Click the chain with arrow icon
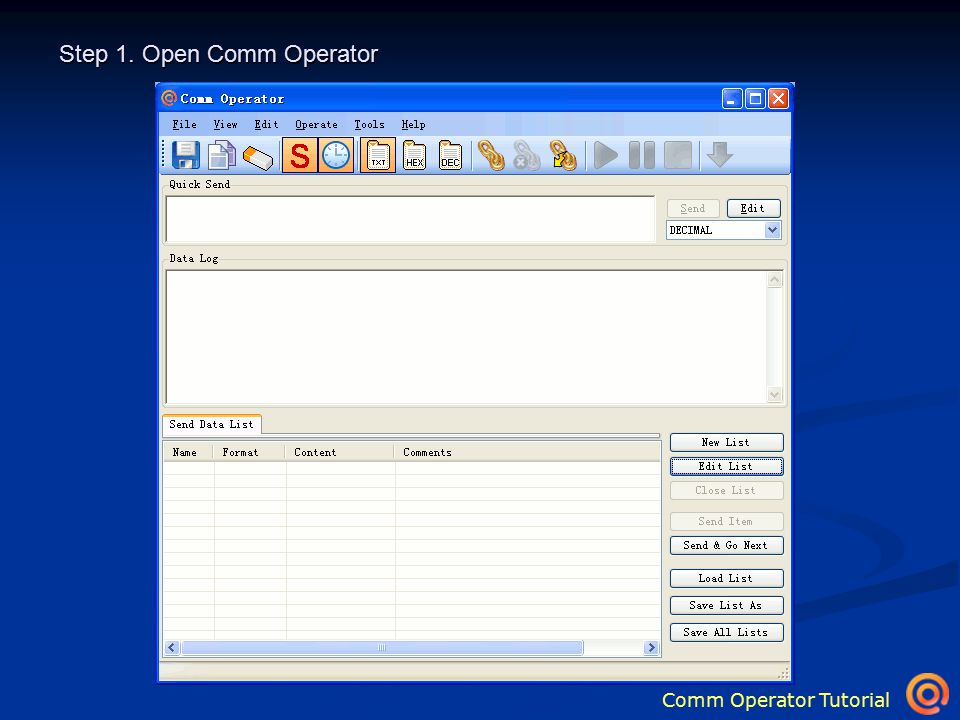The image size is (960, 720). [563, 156]
